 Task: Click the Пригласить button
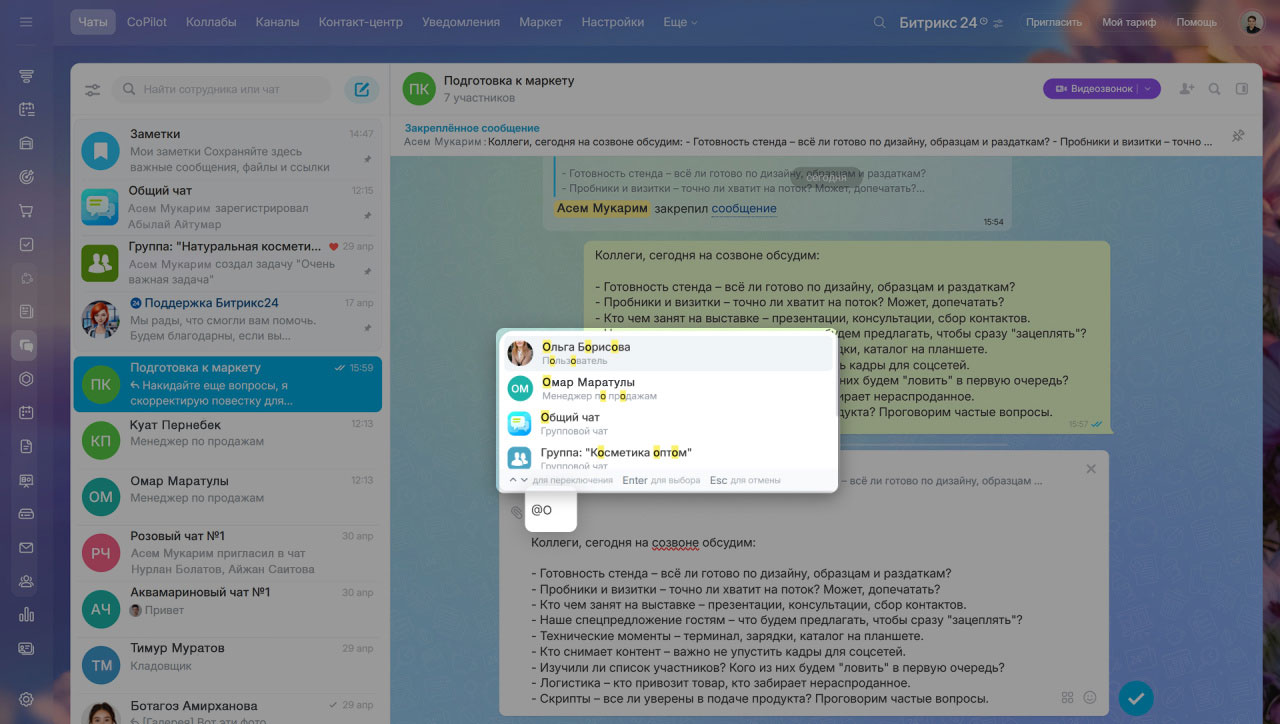pyautogui.click(x=1054, y=22)
